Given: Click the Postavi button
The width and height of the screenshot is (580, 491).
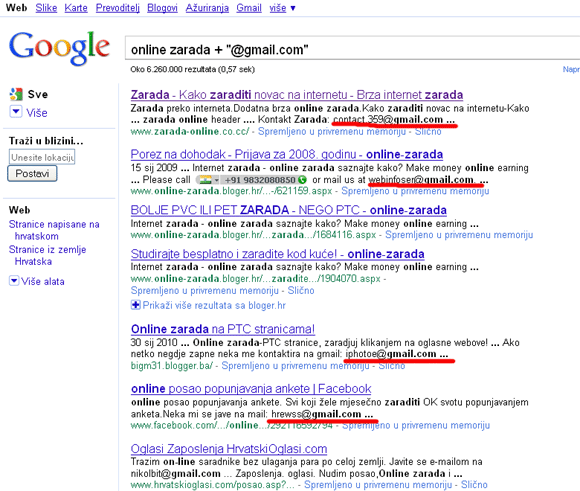Looking at the screenshot, I should pyautogui.click(x=32, y=174).
